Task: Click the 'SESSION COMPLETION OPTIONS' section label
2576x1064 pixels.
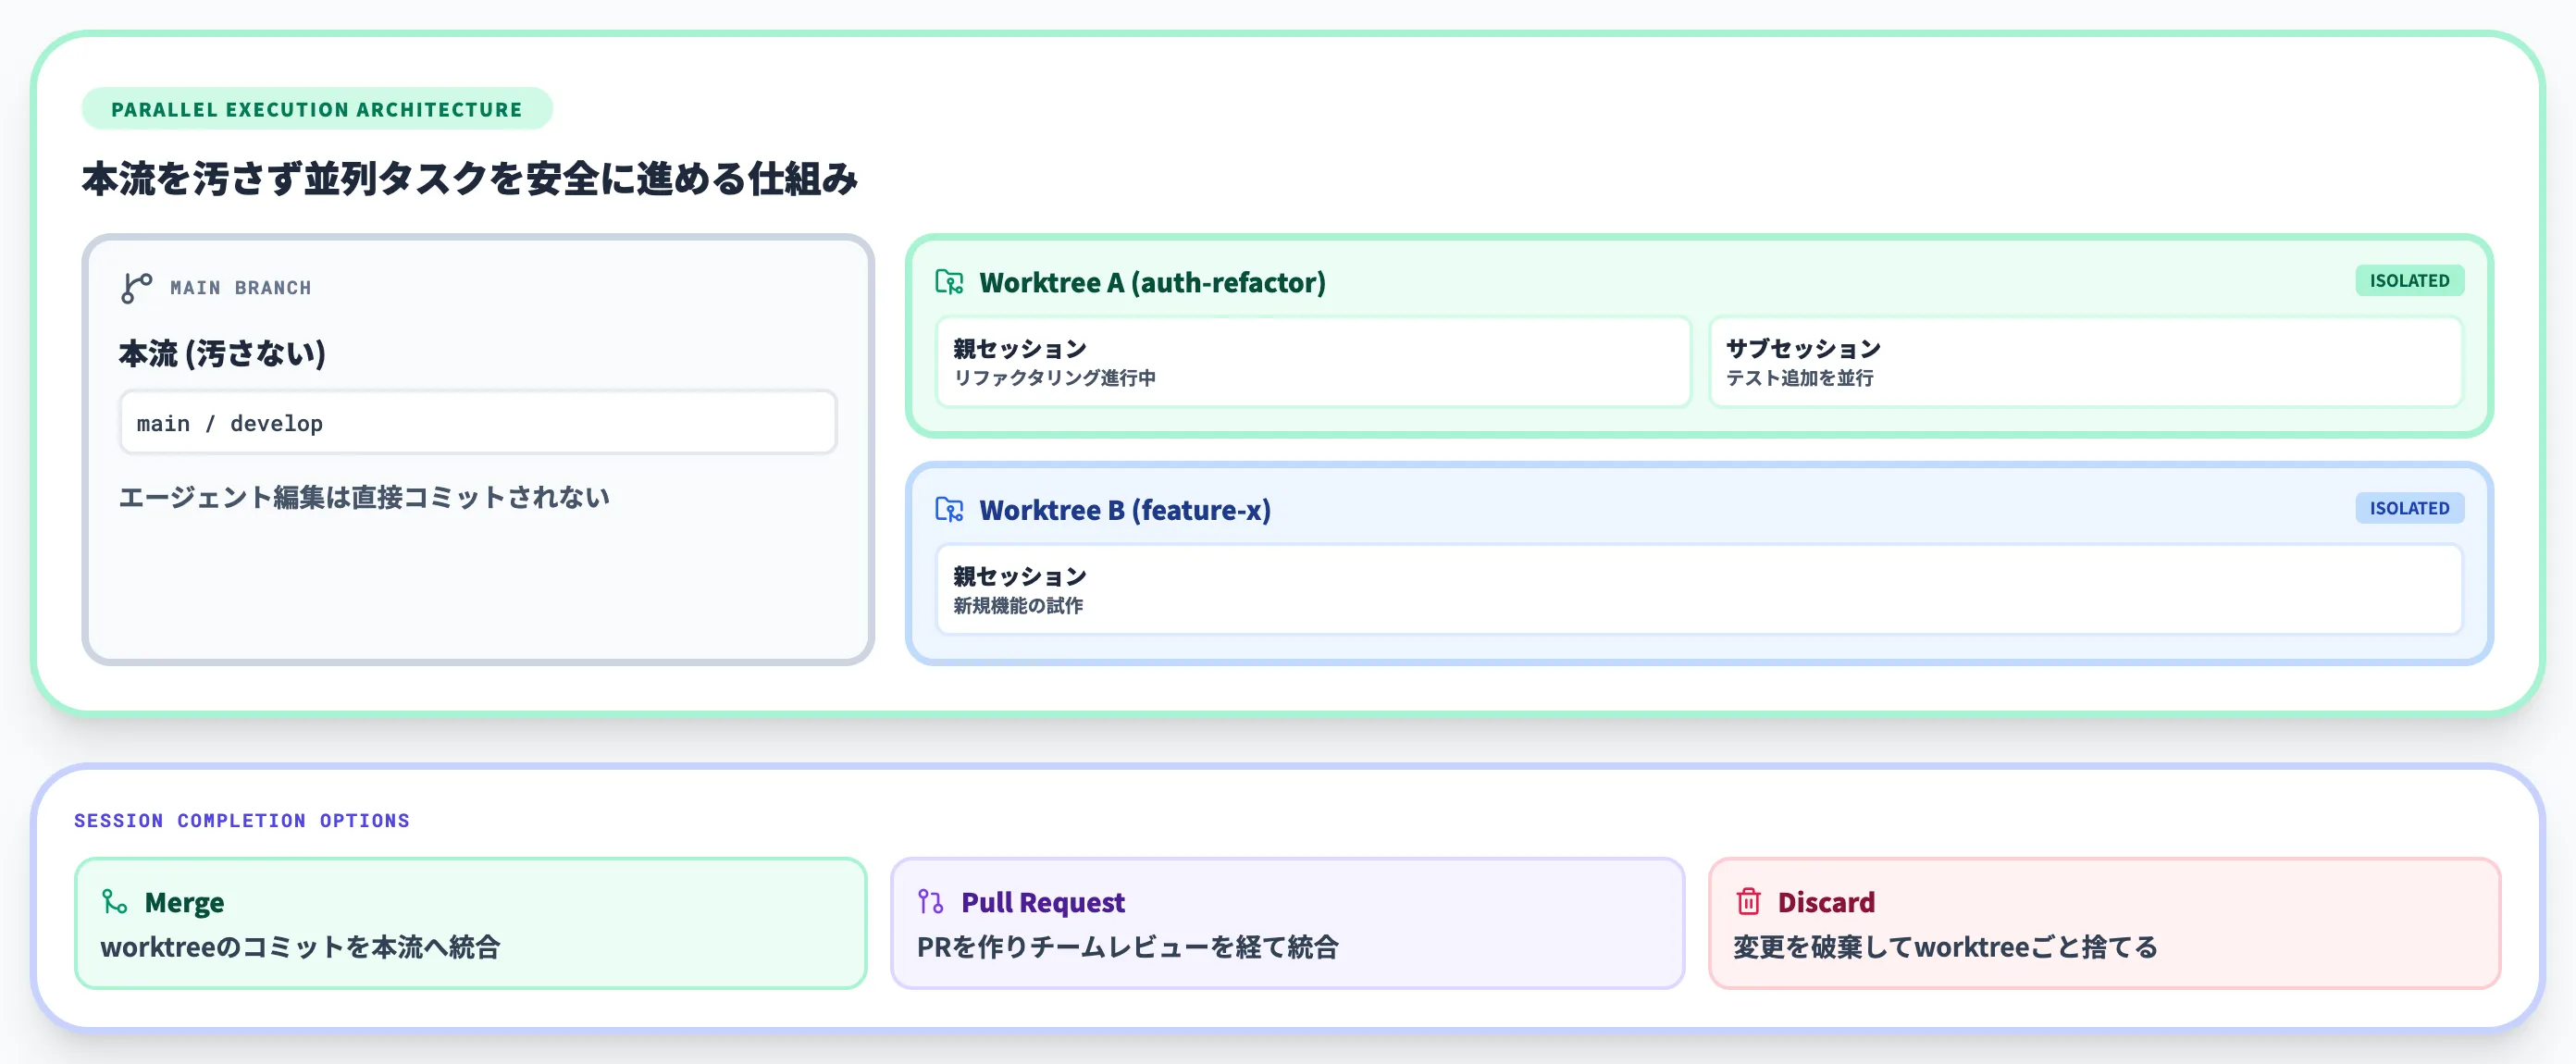Action: pos(242,821)
